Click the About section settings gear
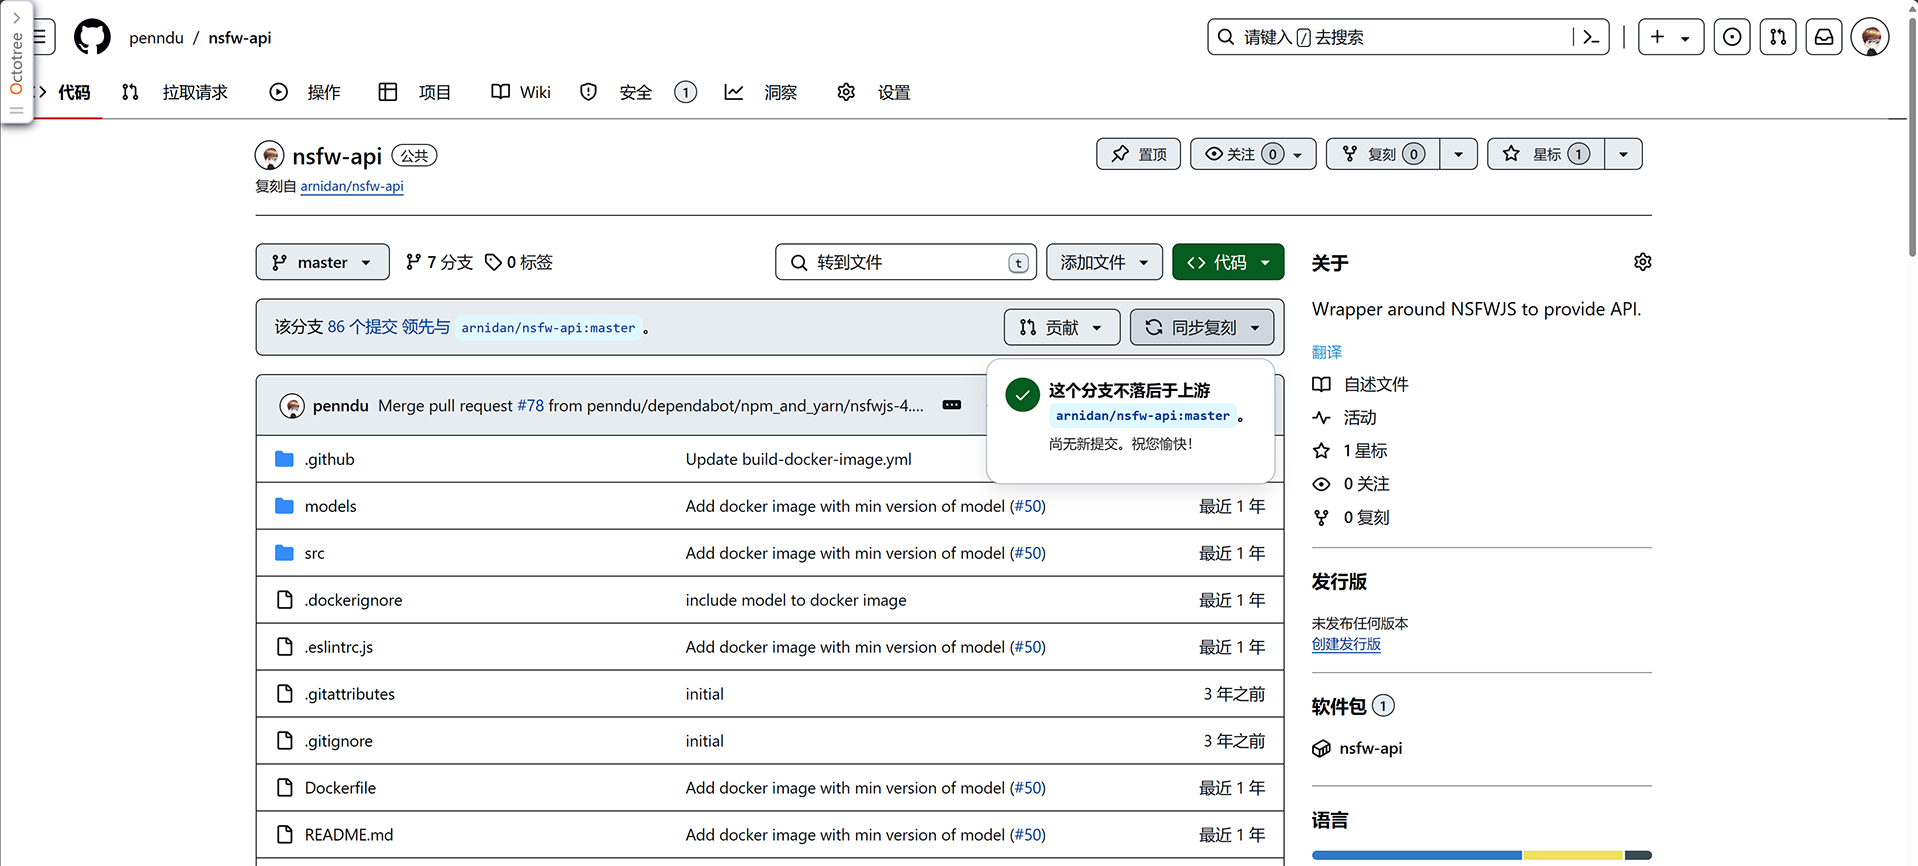This screenshot has height=866, width=1918. [1642, 262]
